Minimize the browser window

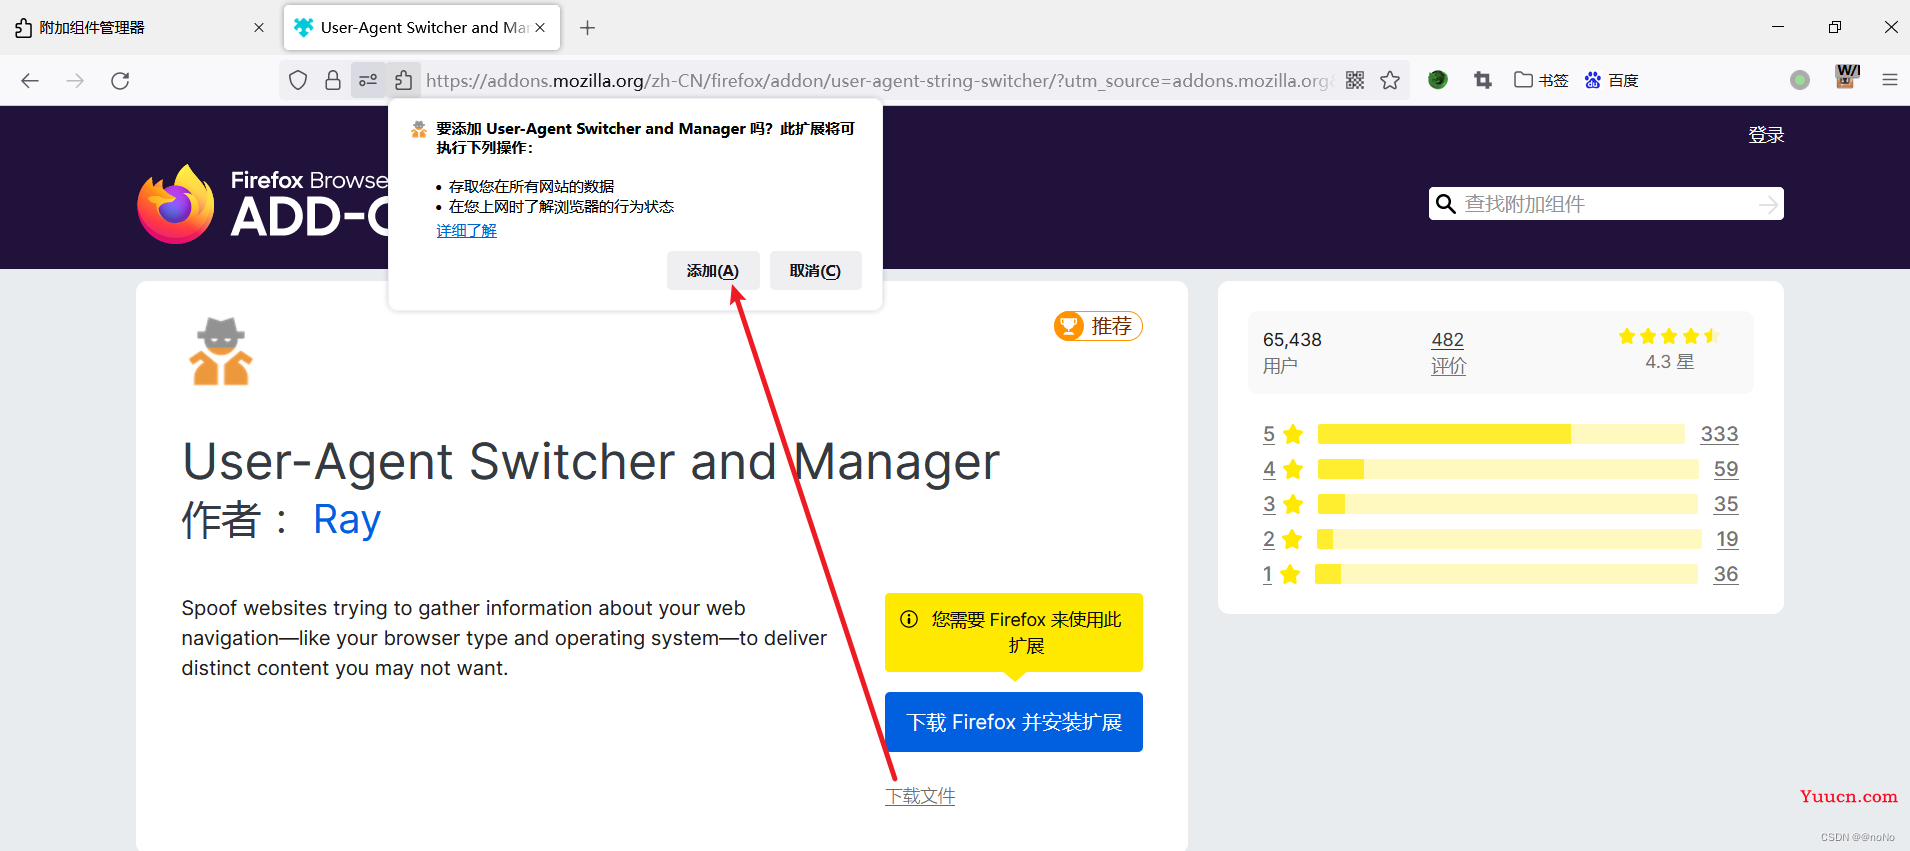coord(1778,27)
